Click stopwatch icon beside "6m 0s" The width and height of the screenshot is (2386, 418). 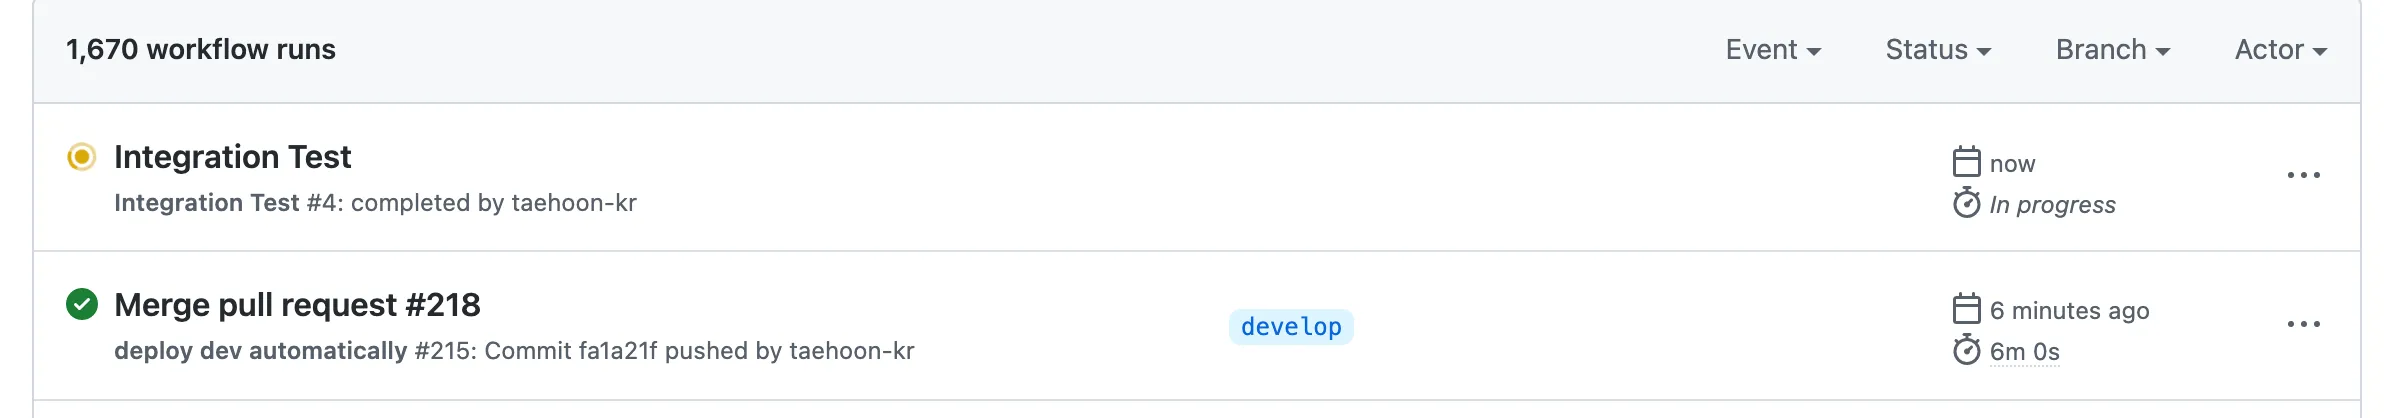1966,350
